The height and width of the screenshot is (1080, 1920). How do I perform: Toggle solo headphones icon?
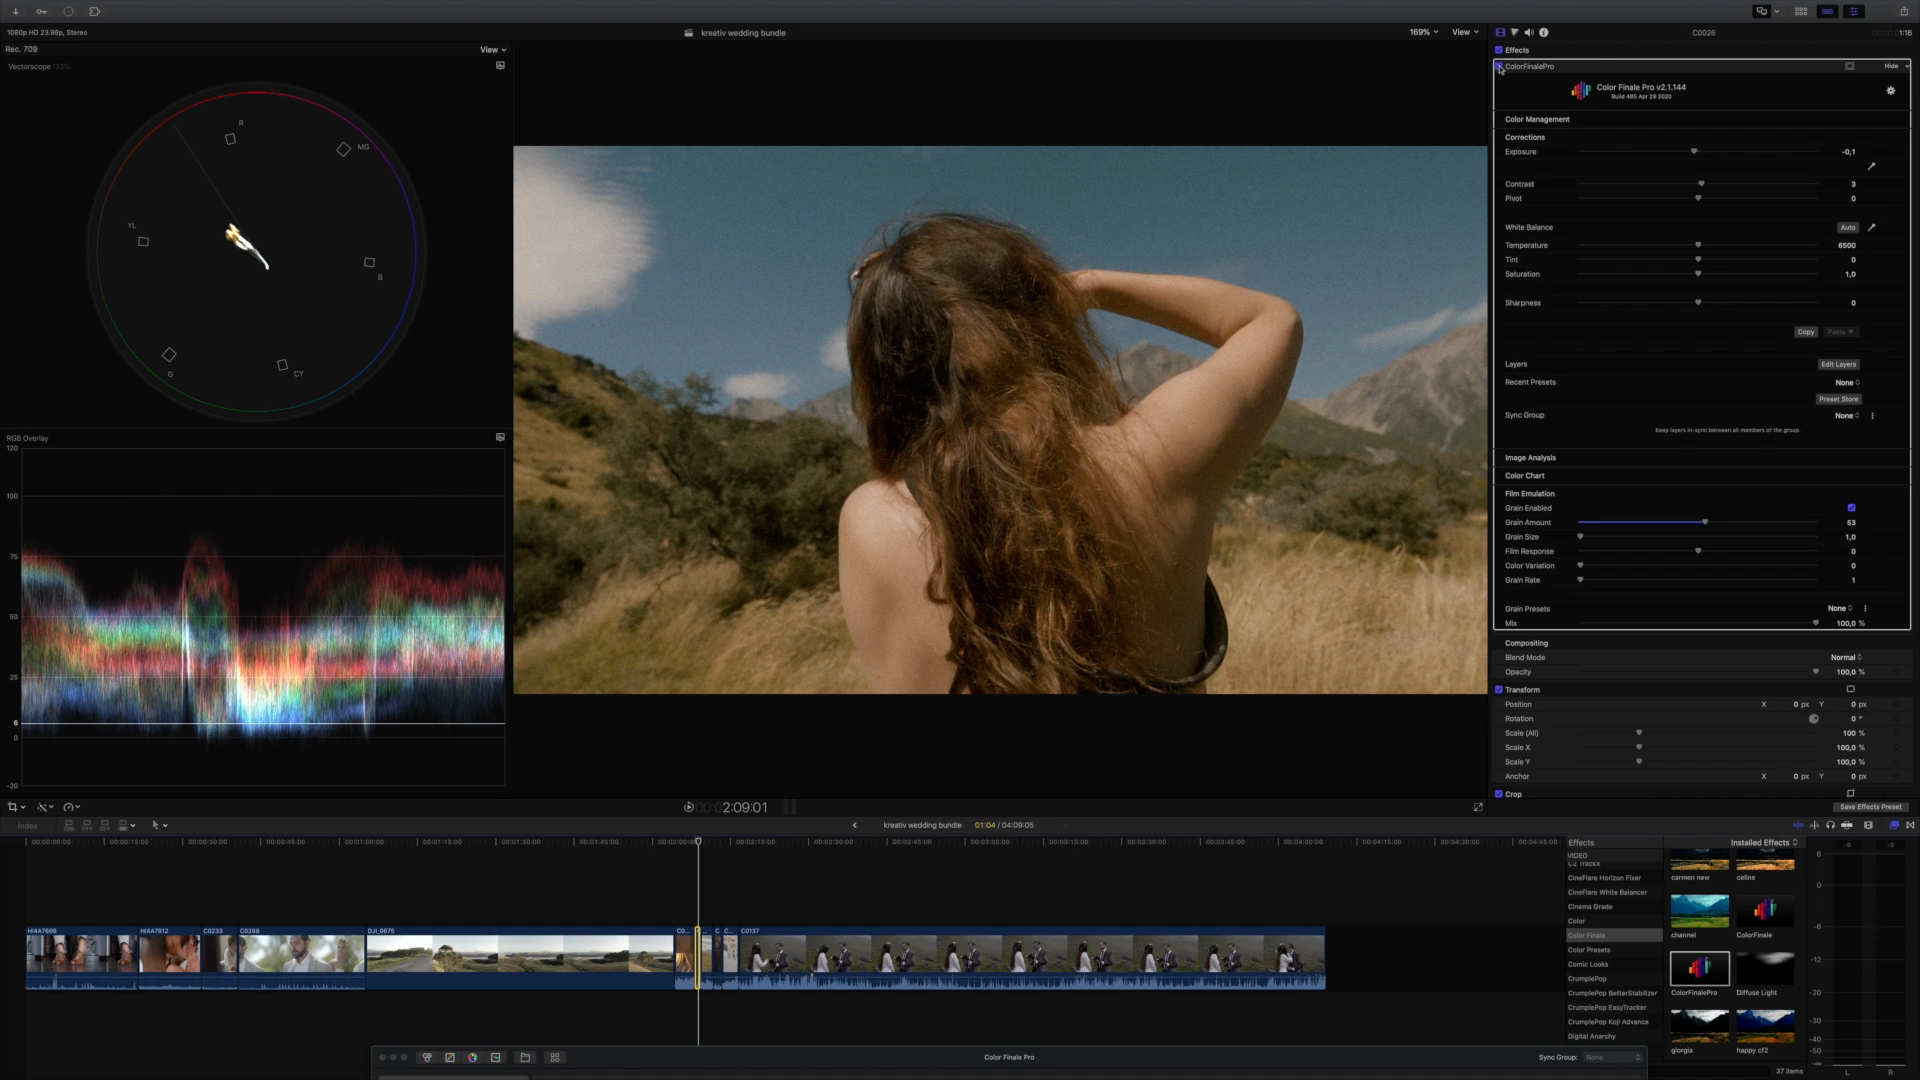tap(1830, 825)
